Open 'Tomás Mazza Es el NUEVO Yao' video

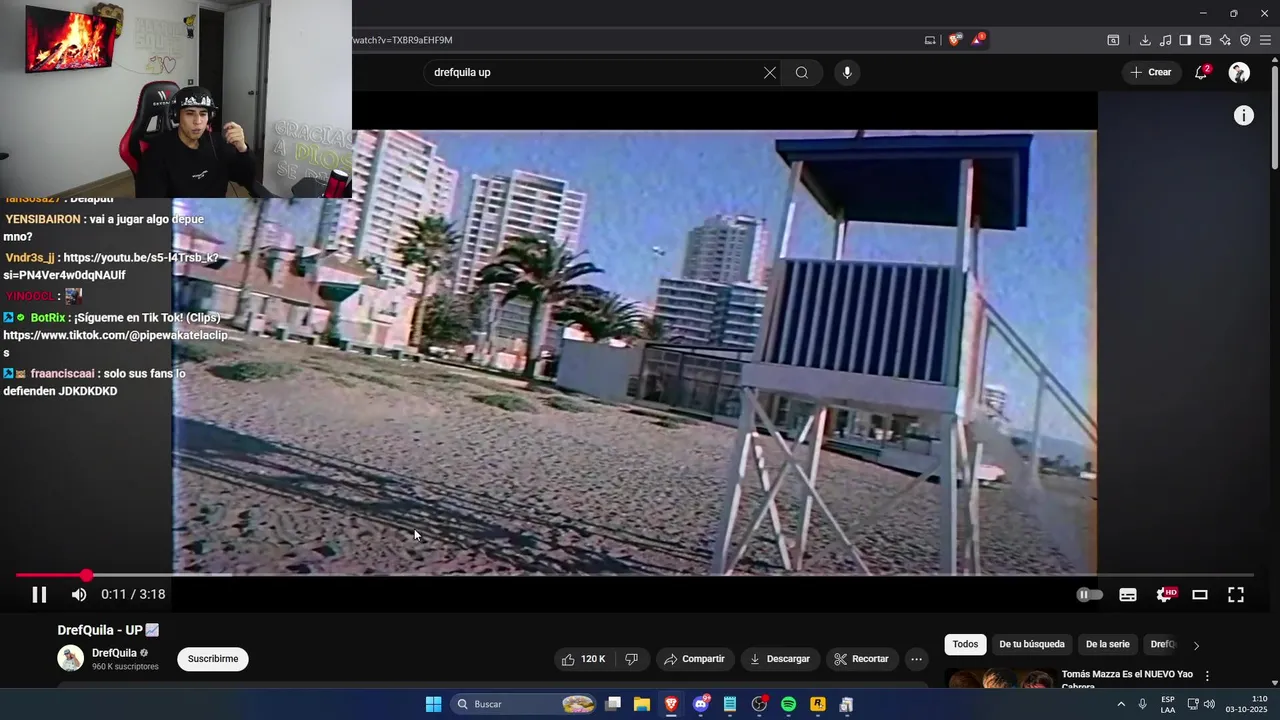coord(1127,680)
